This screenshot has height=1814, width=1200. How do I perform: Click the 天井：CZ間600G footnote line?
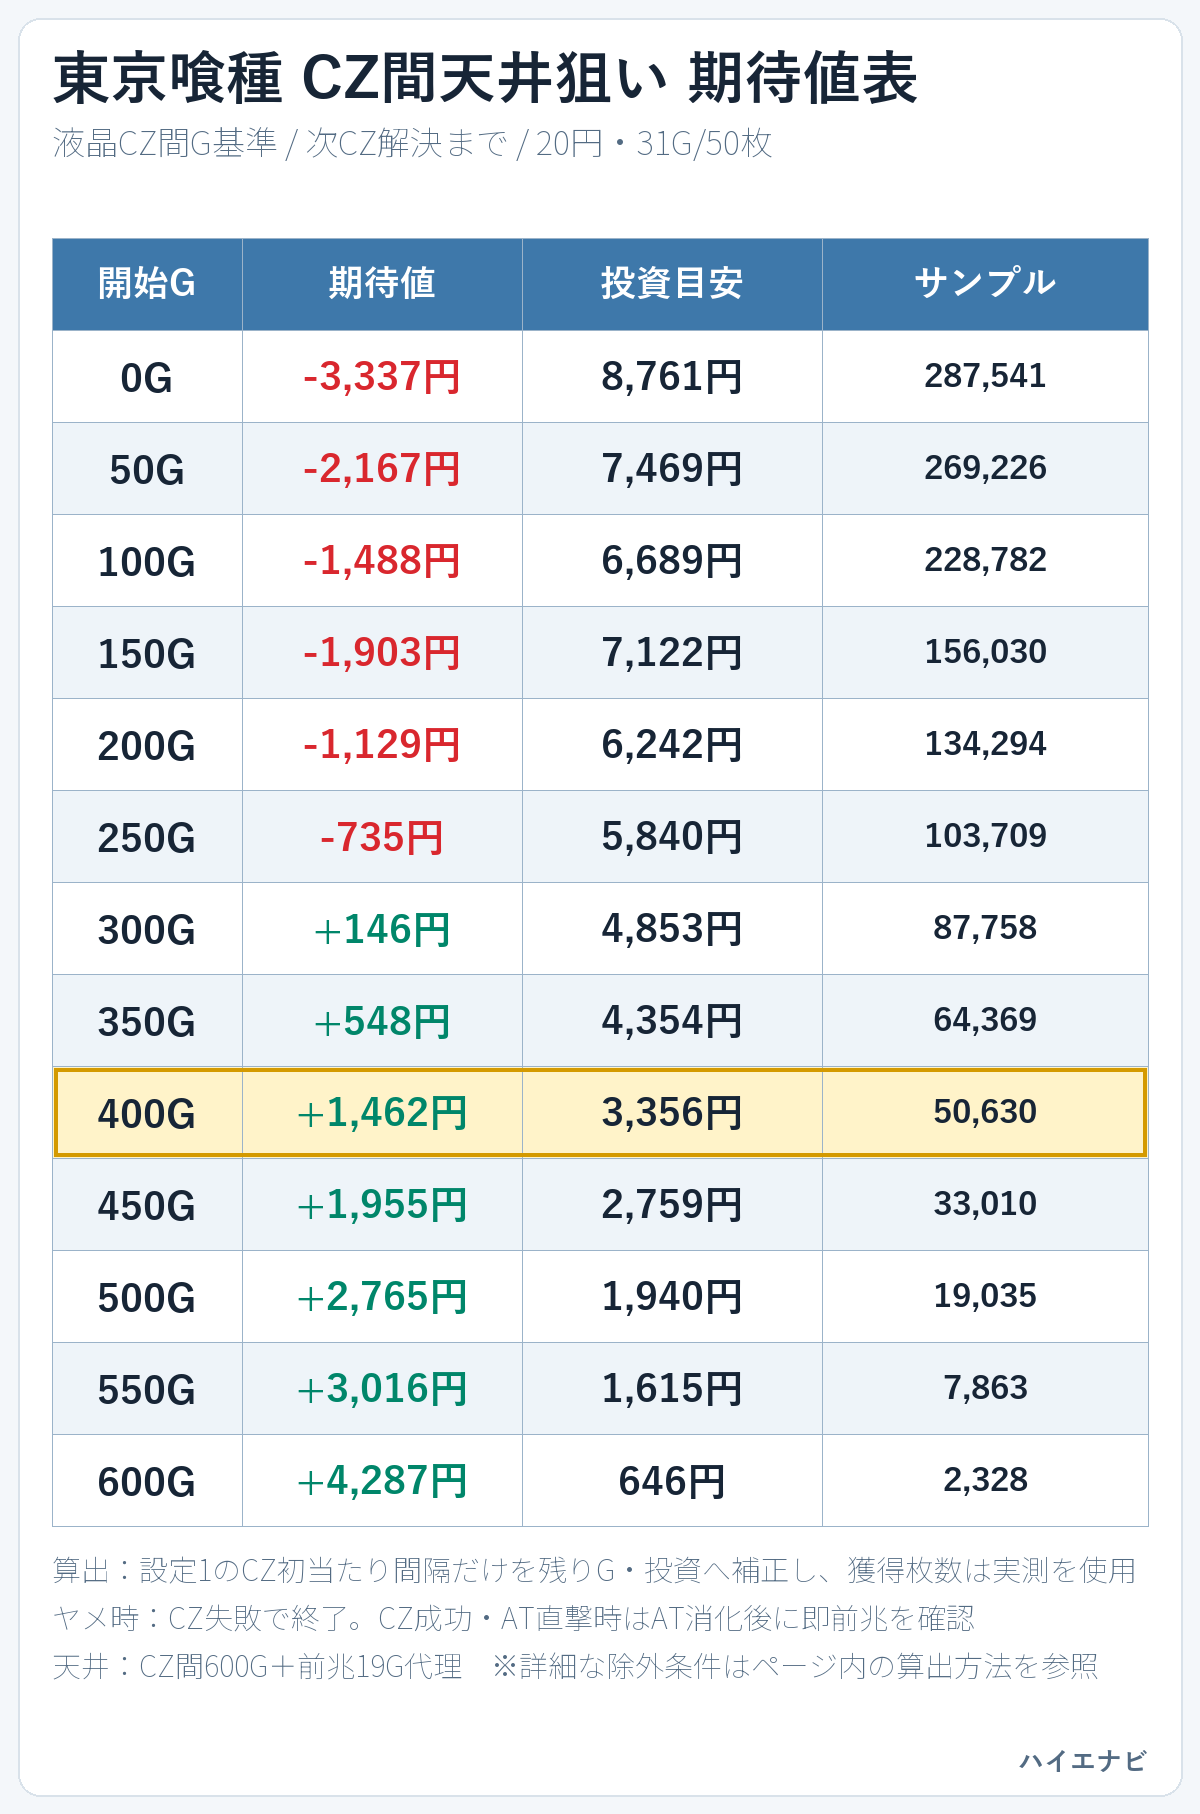click(575, 1667)
